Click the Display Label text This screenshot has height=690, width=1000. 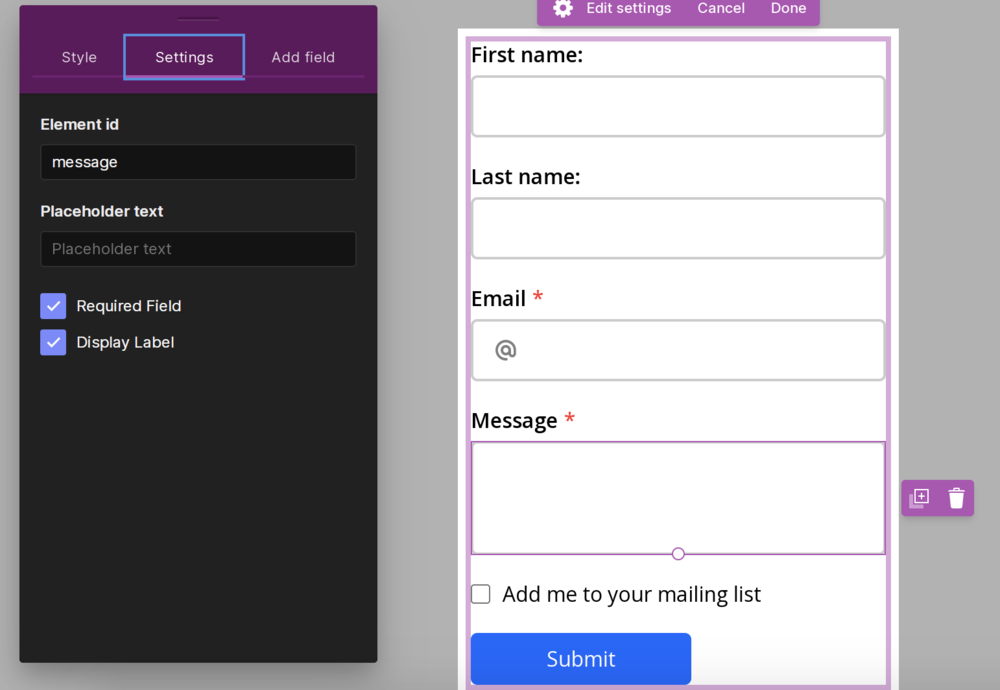tap(125, 342)
